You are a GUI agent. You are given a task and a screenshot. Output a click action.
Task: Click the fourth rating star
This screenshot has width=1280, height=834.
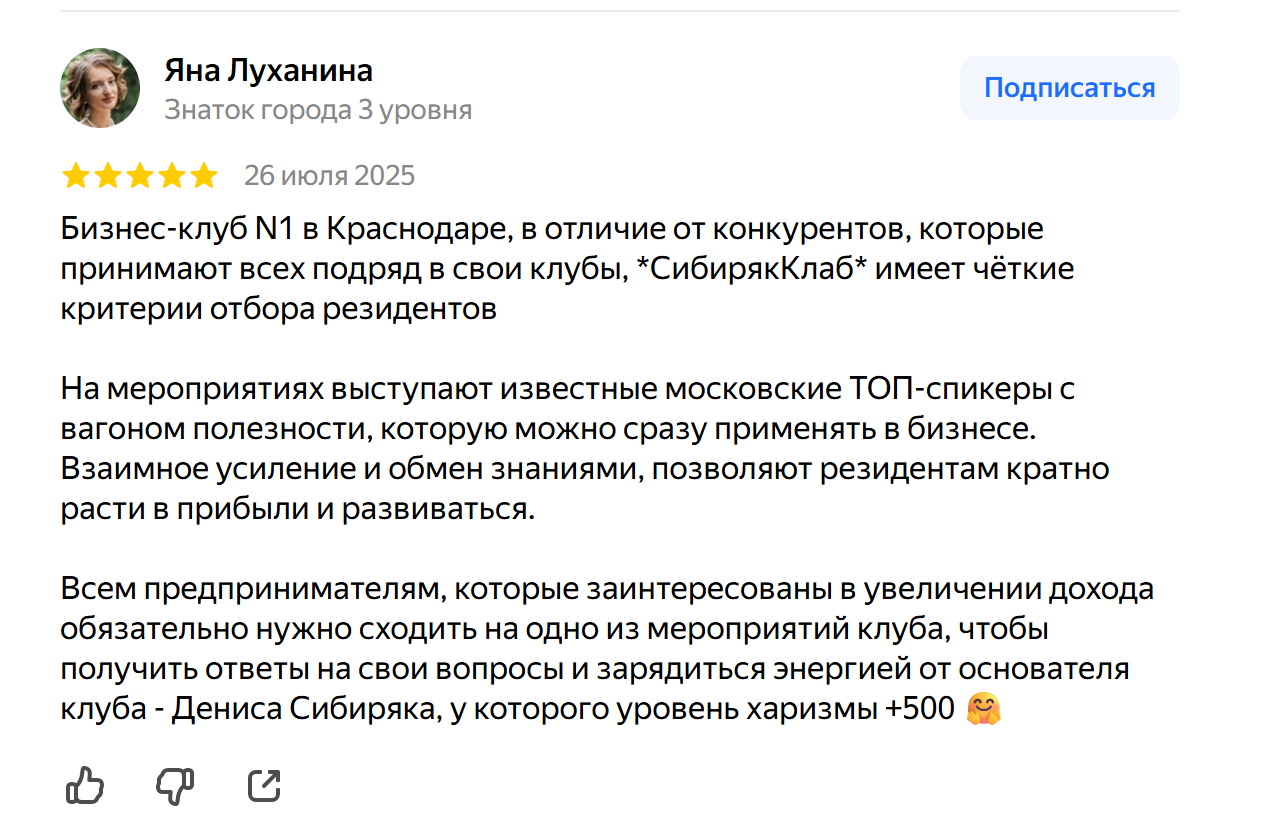(x=171, y=177)
